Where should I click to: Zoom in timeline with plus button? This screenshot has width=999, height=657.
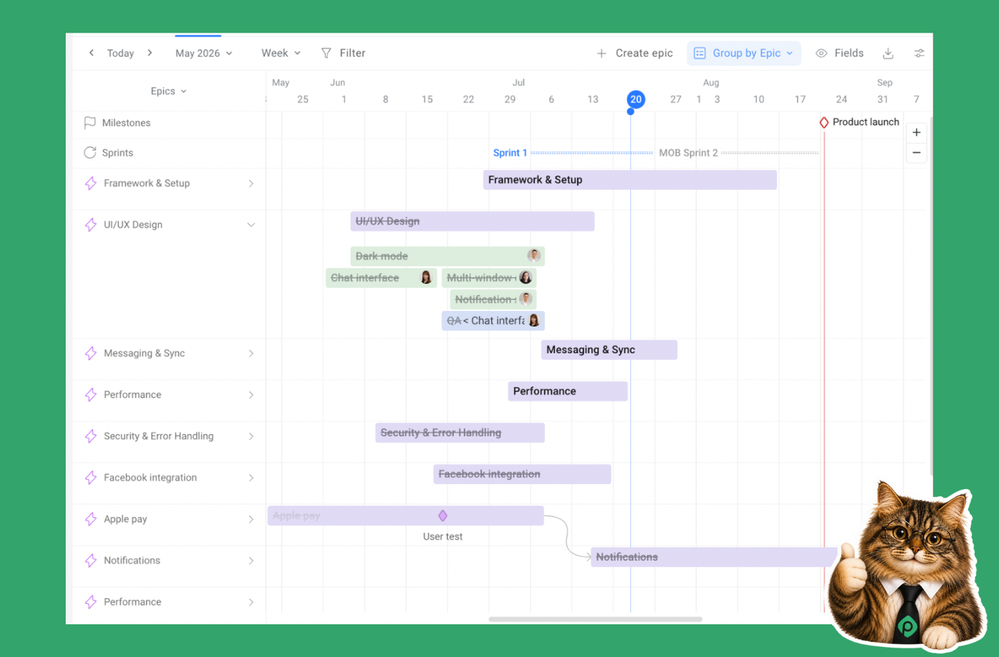tap(916, 133)
